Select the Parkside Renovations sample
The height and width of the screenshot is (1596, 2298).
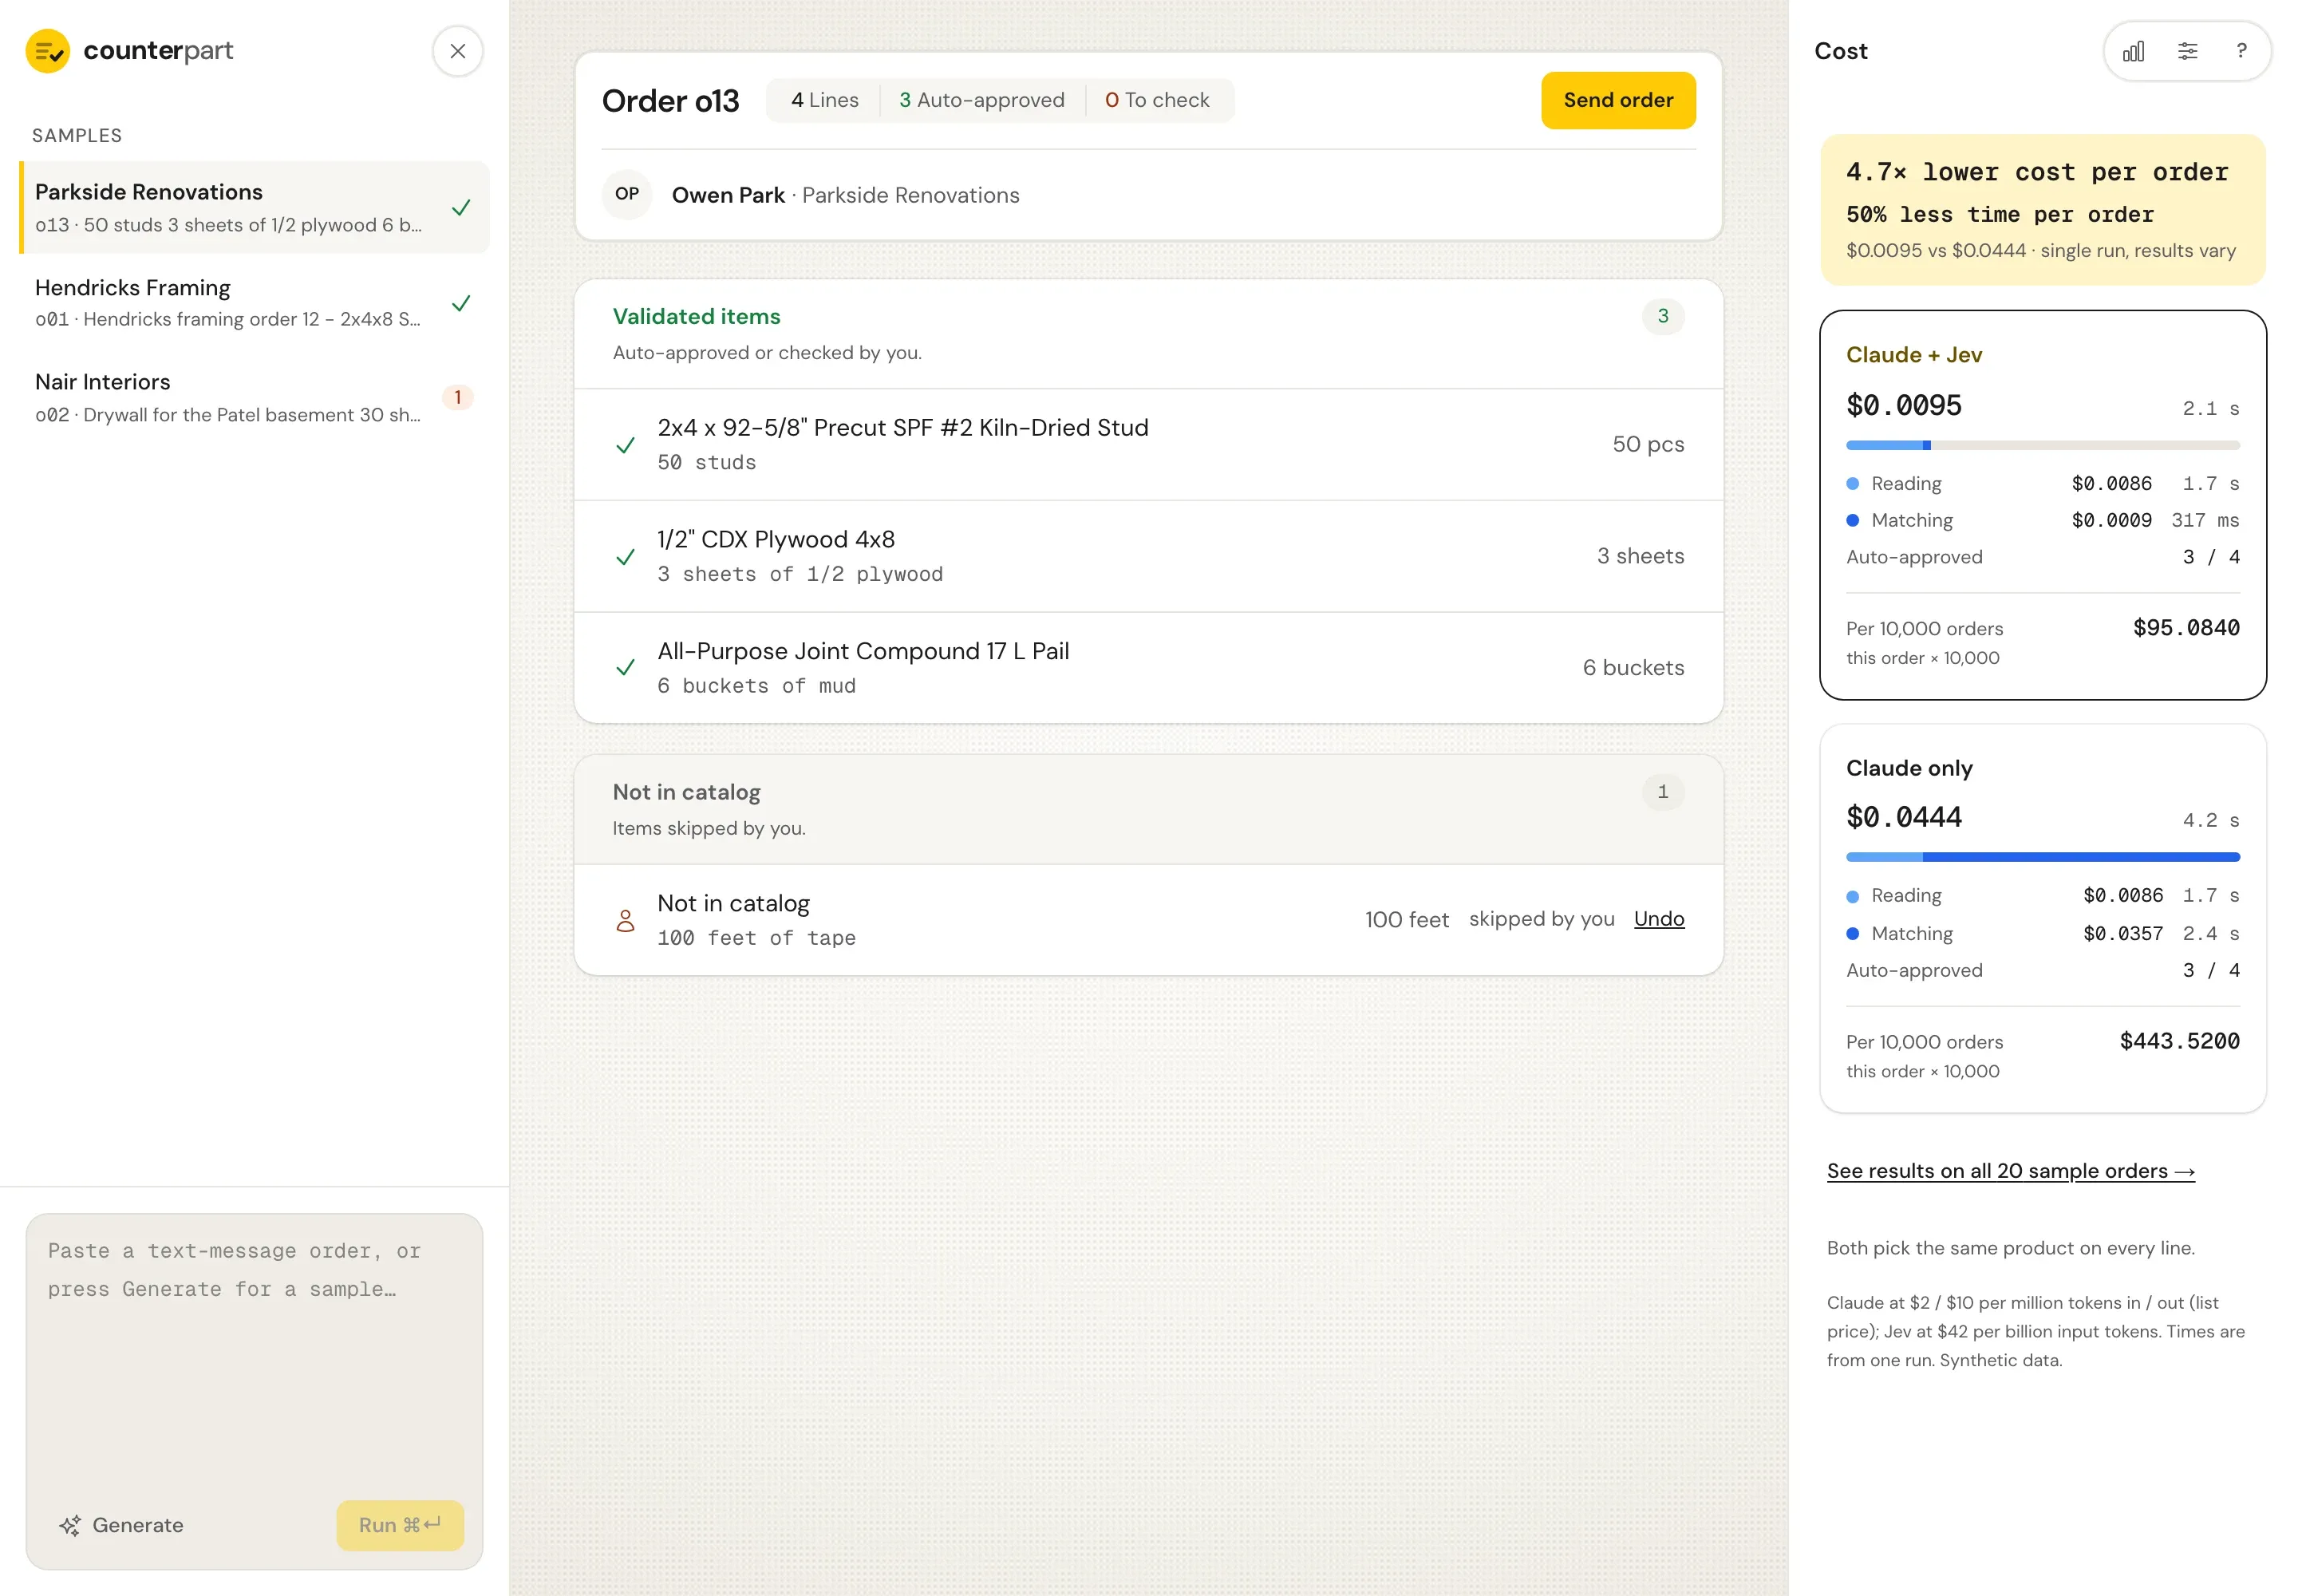click(x=254, y=207)
